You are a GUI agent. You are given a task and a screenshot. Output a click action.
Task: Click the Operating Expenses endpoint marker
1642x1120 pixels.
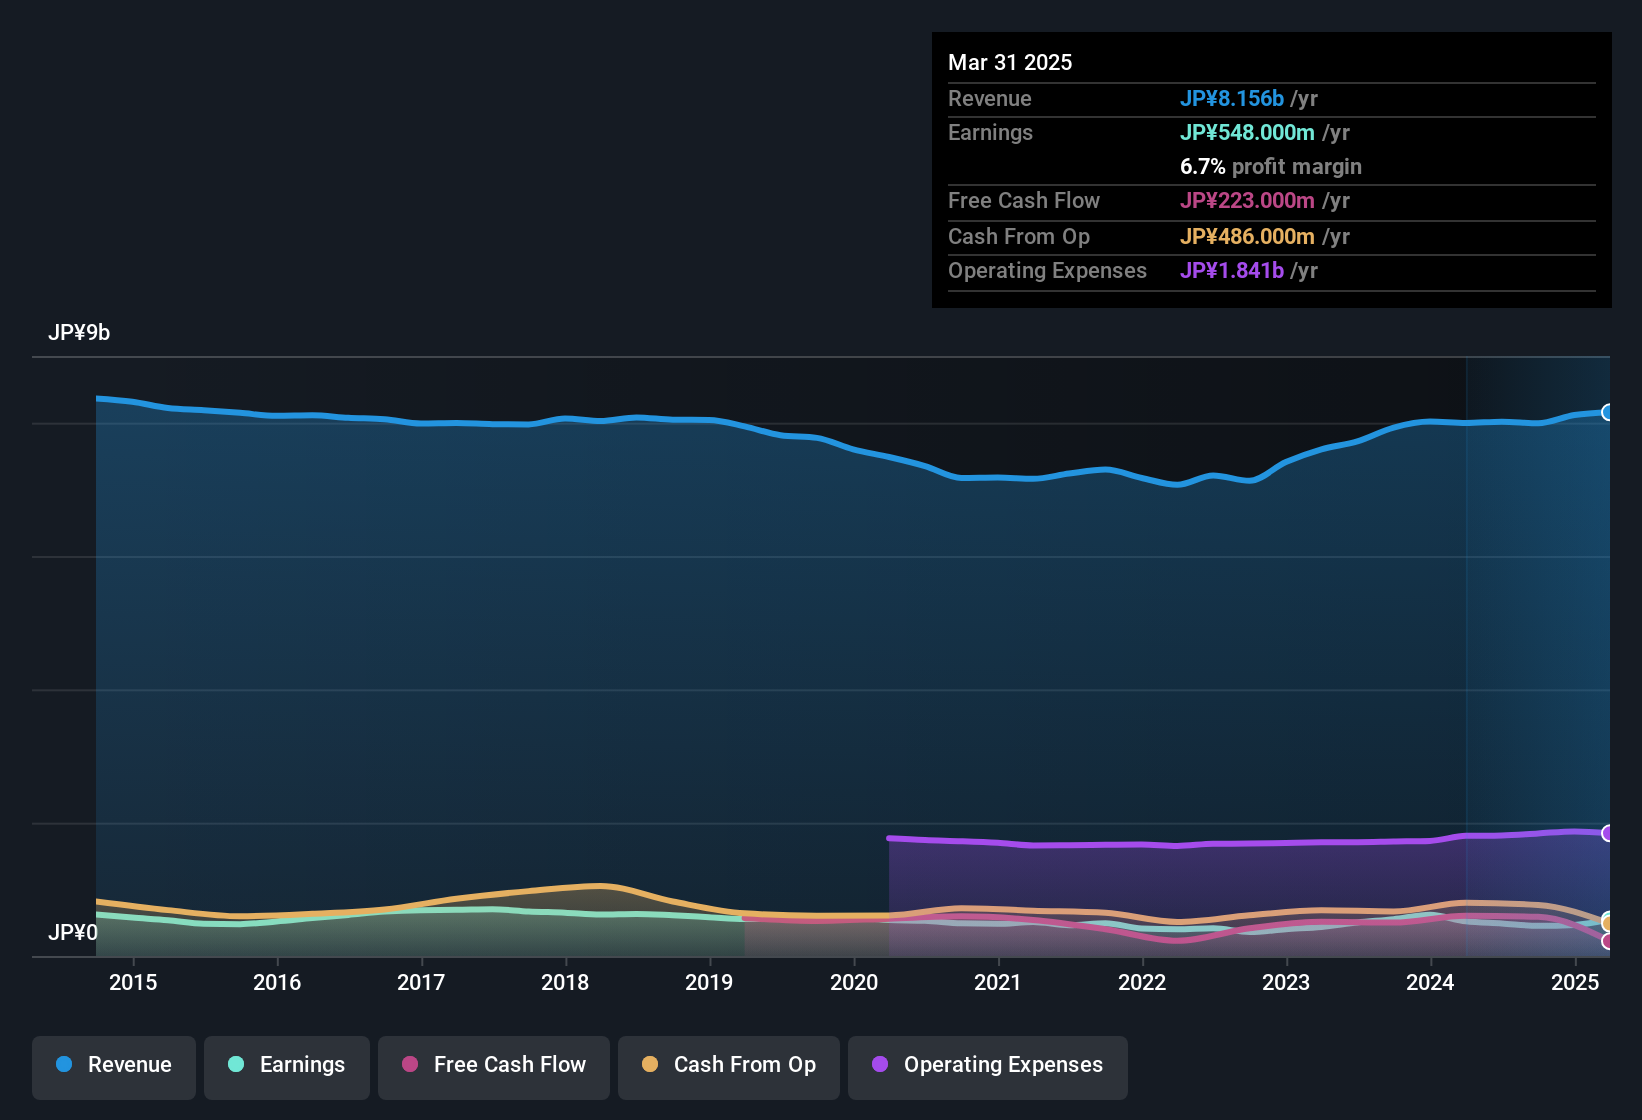1607,833
